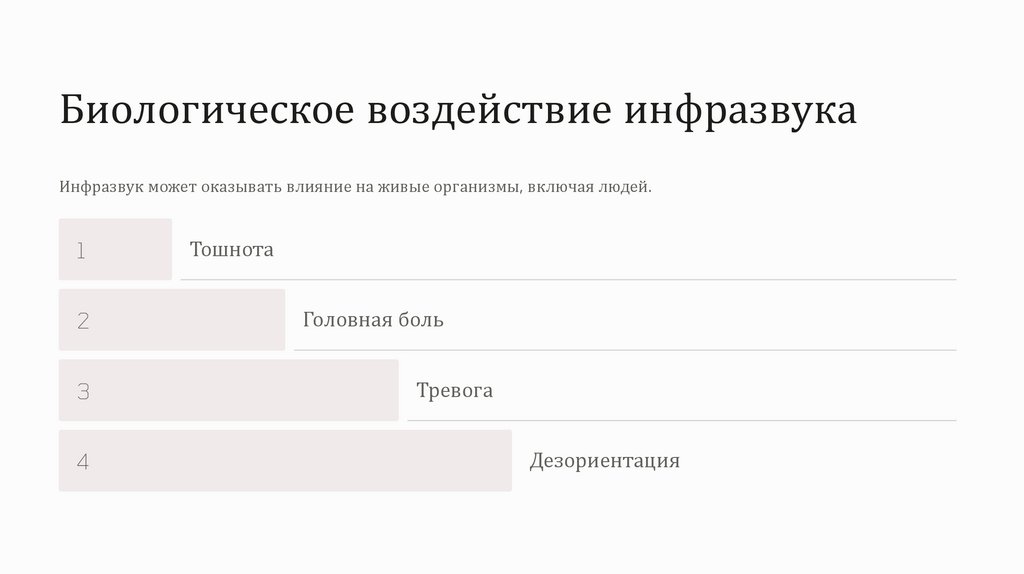Select the number 4 in the fourth box
This screenshot has width=1024, height=574.
click(83, 462)
